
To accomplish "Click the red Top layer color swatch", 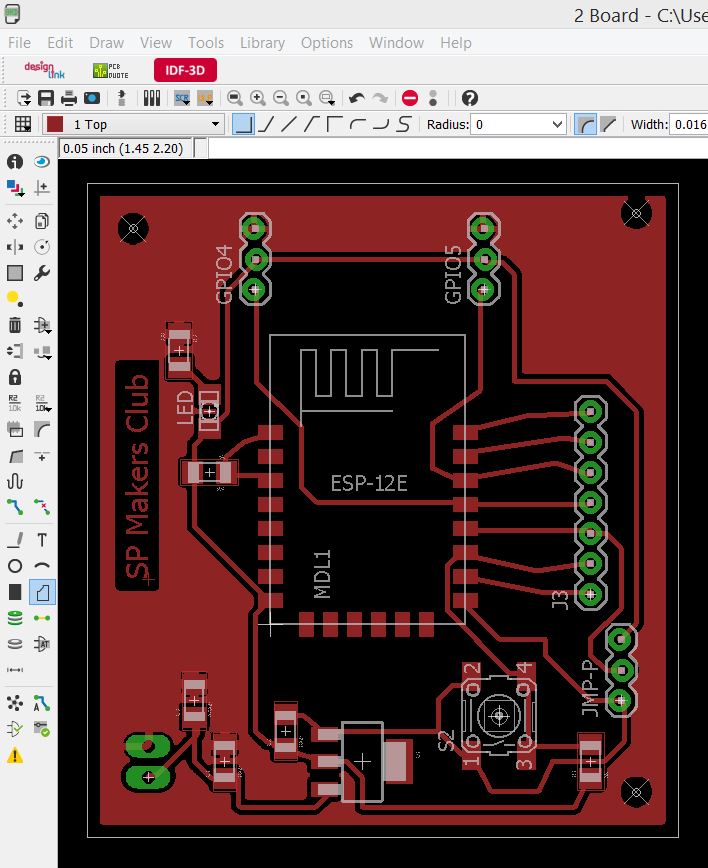I will pos(55,125).
